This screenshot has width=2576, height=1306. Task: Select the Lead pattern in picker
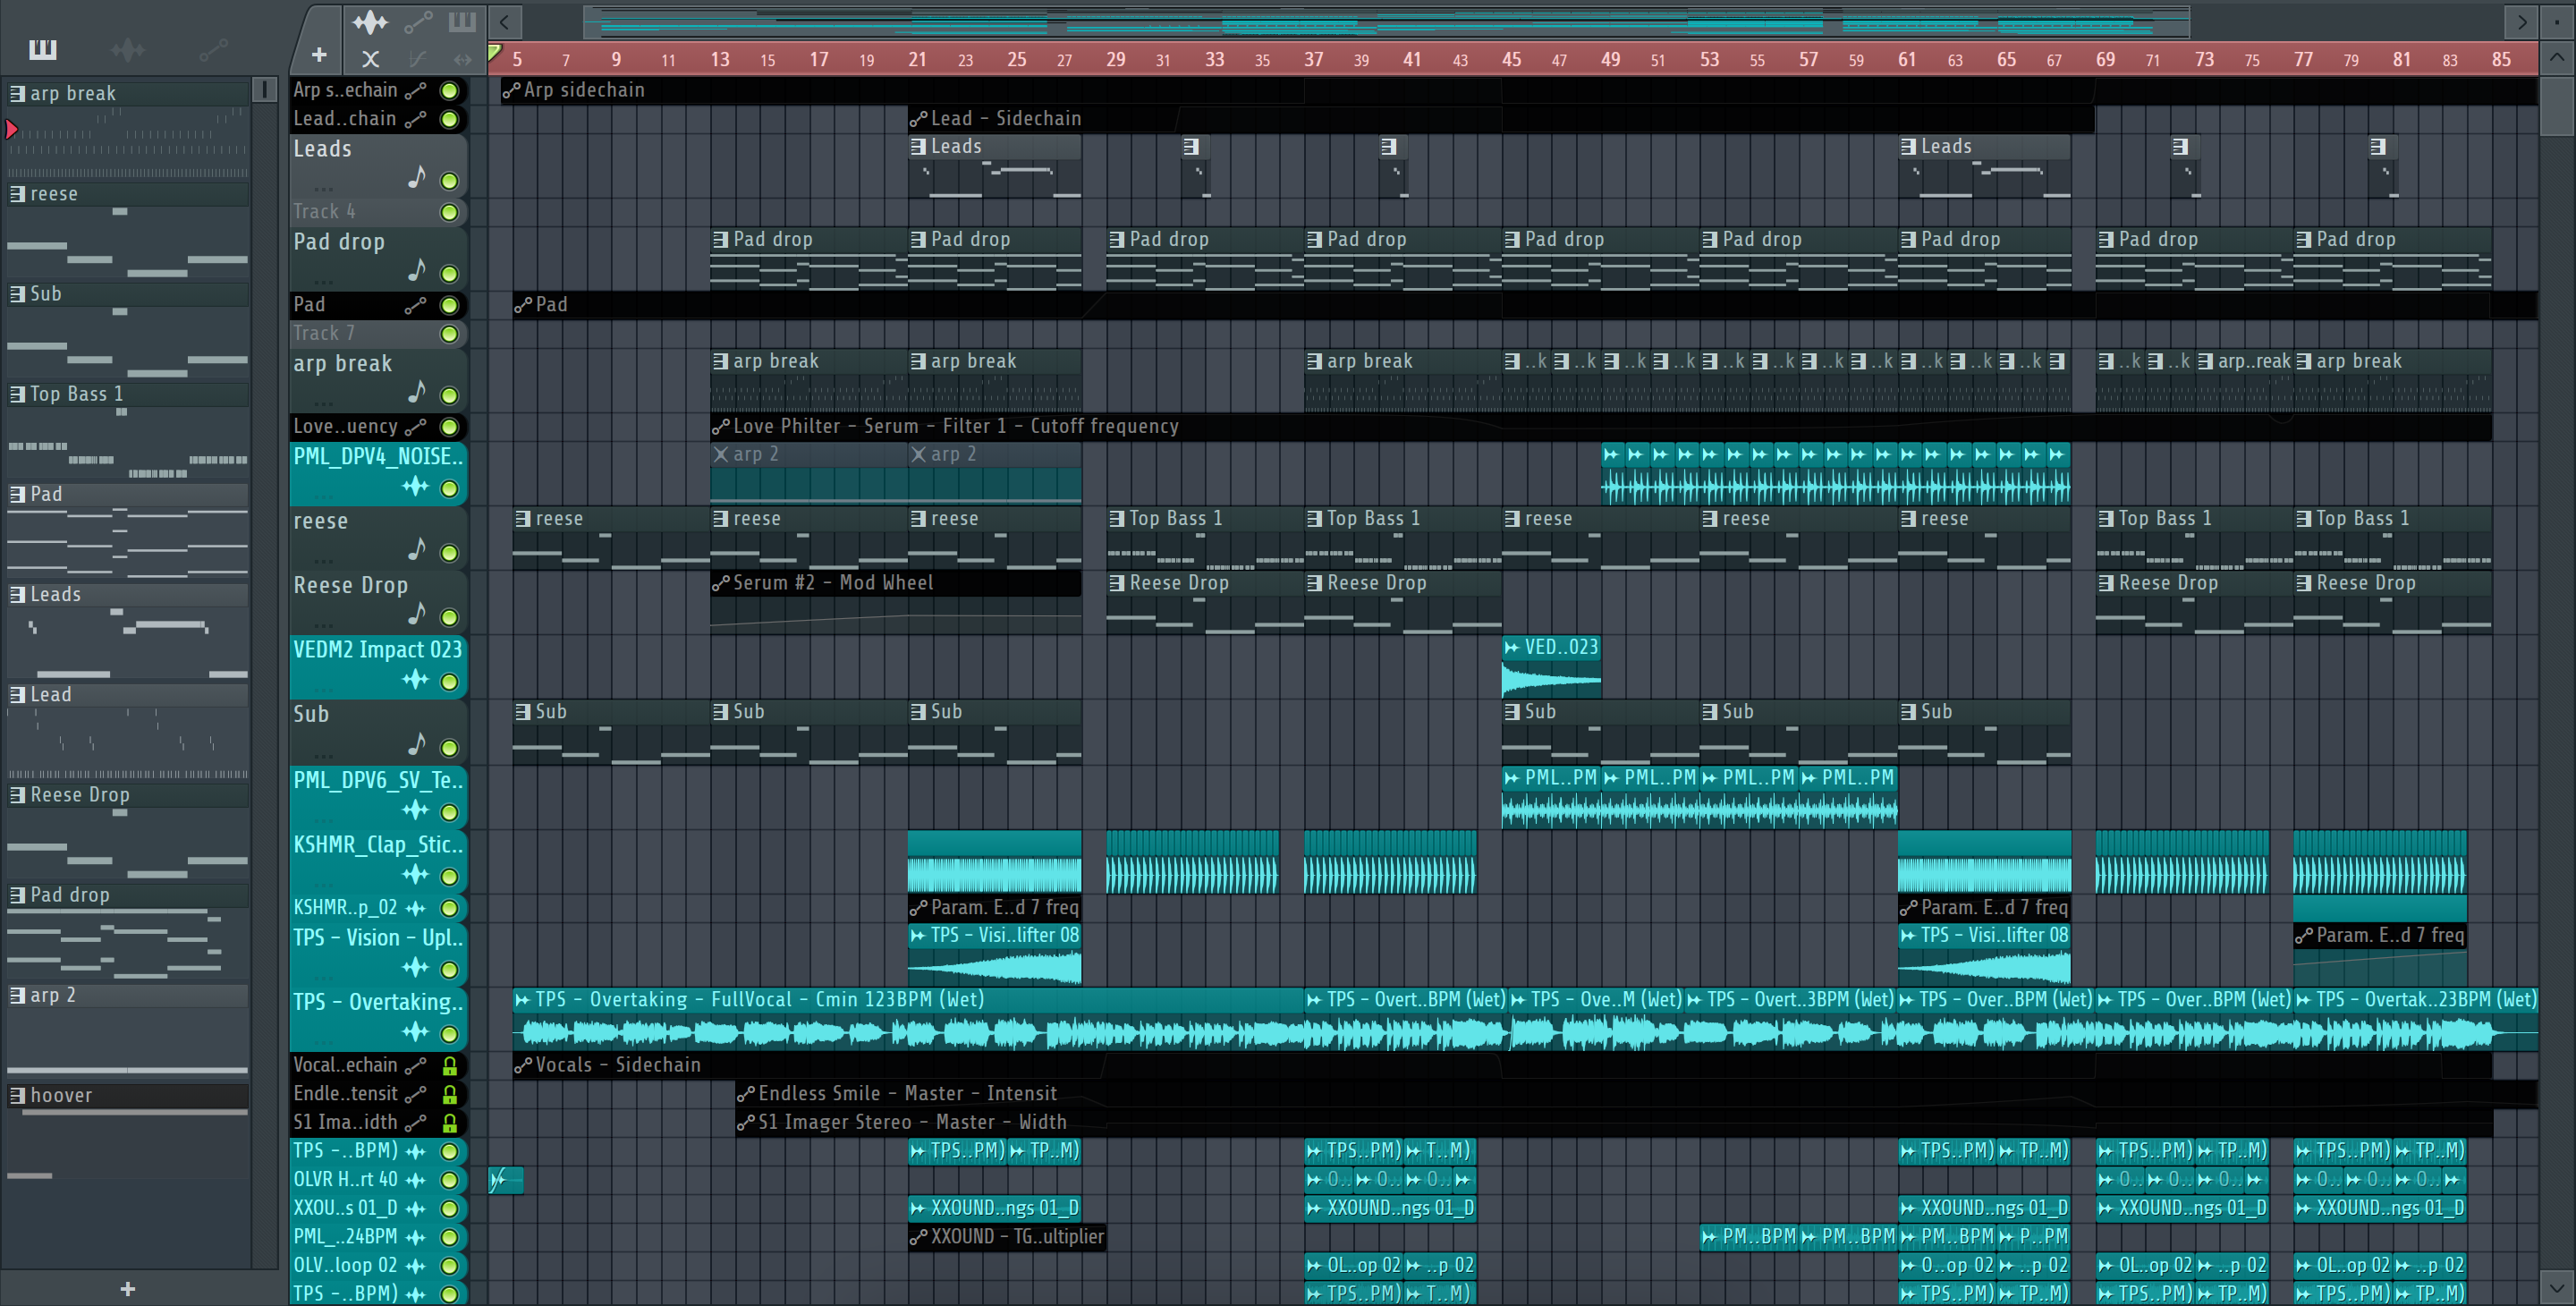(127, 695)
